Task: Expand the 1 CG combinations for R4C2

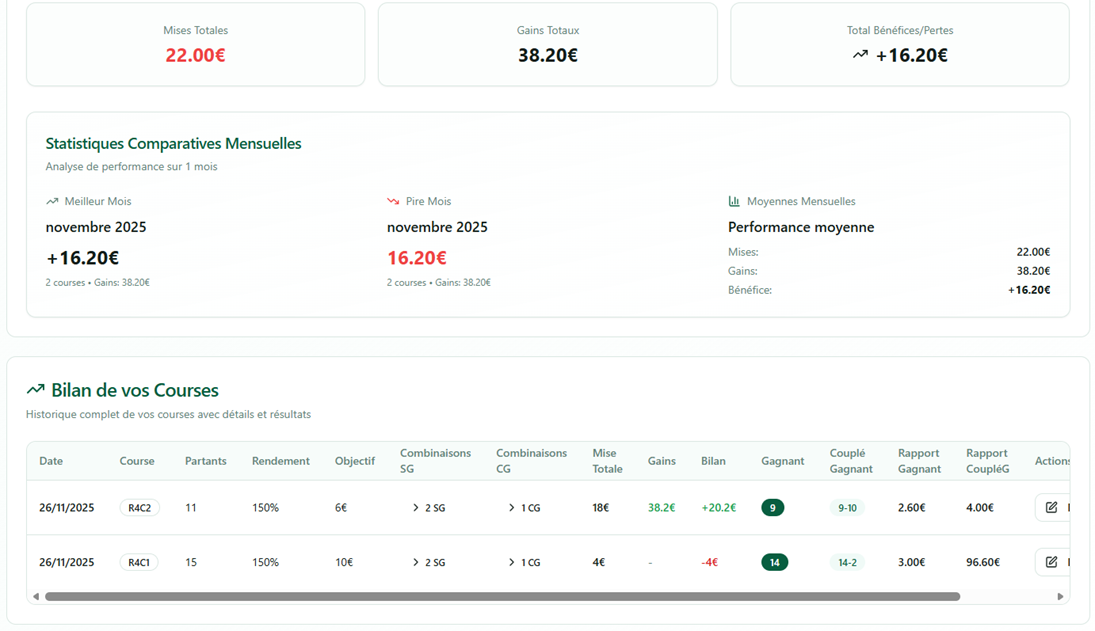Action: 524,508
